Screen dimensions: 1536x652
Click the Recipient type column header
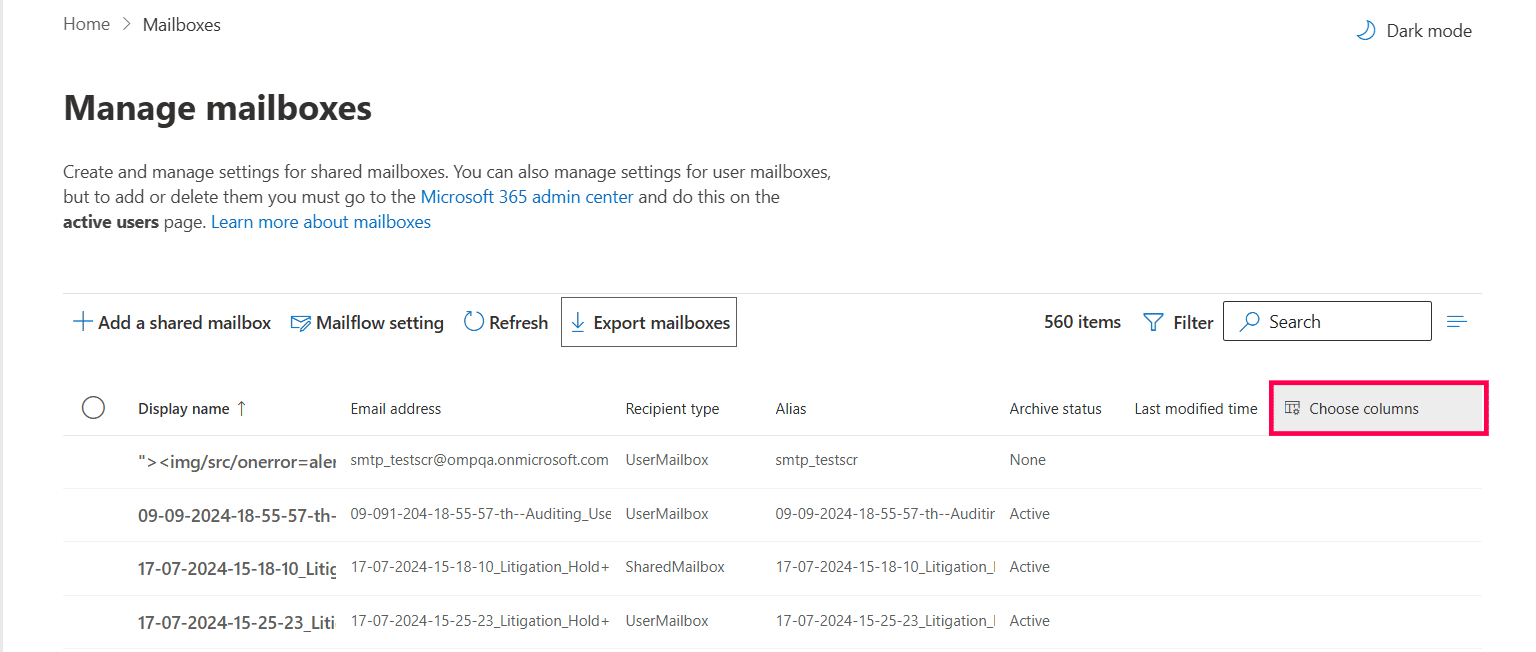pyautogui.click(x=672, y=409)
